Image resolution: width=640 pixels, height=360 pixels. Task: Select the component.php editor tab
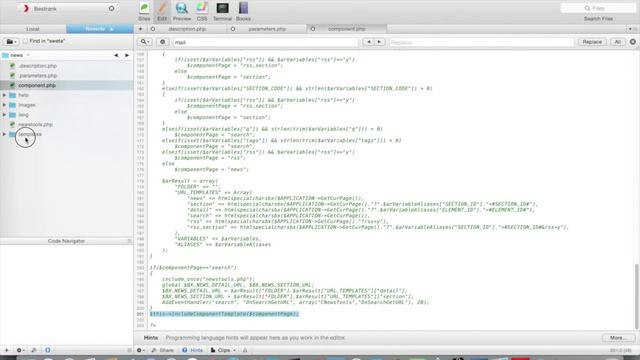[x=347, y=29]
